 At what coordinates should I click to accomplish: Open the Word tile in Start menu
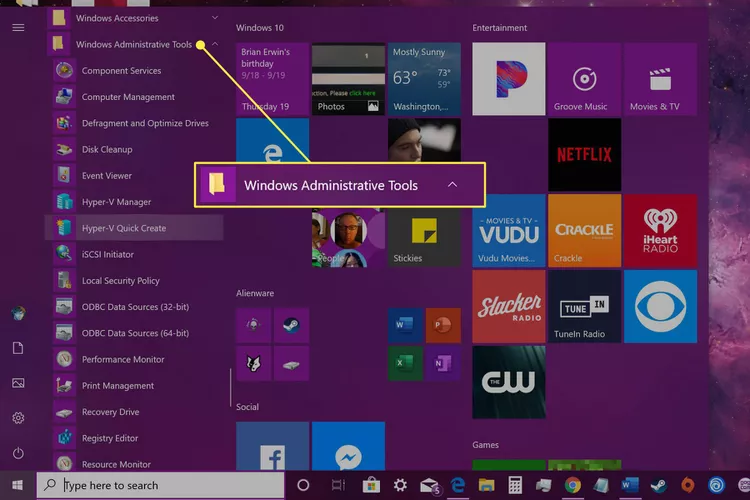[405, 325]
